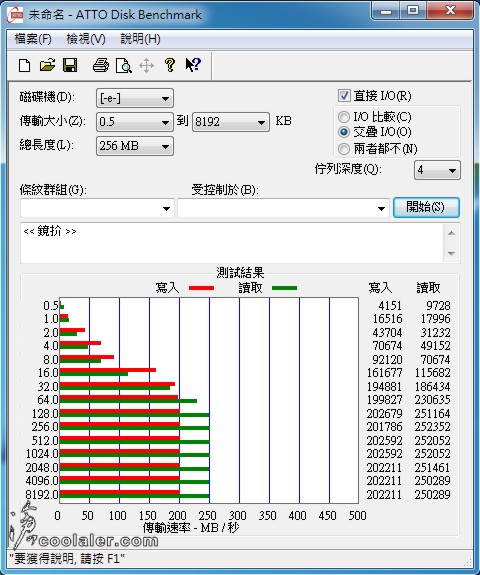Image resolution: width=480 pixels, height=575 pixels.
Task: Click the 開始(S) start button
Action: tap(426, 207)
